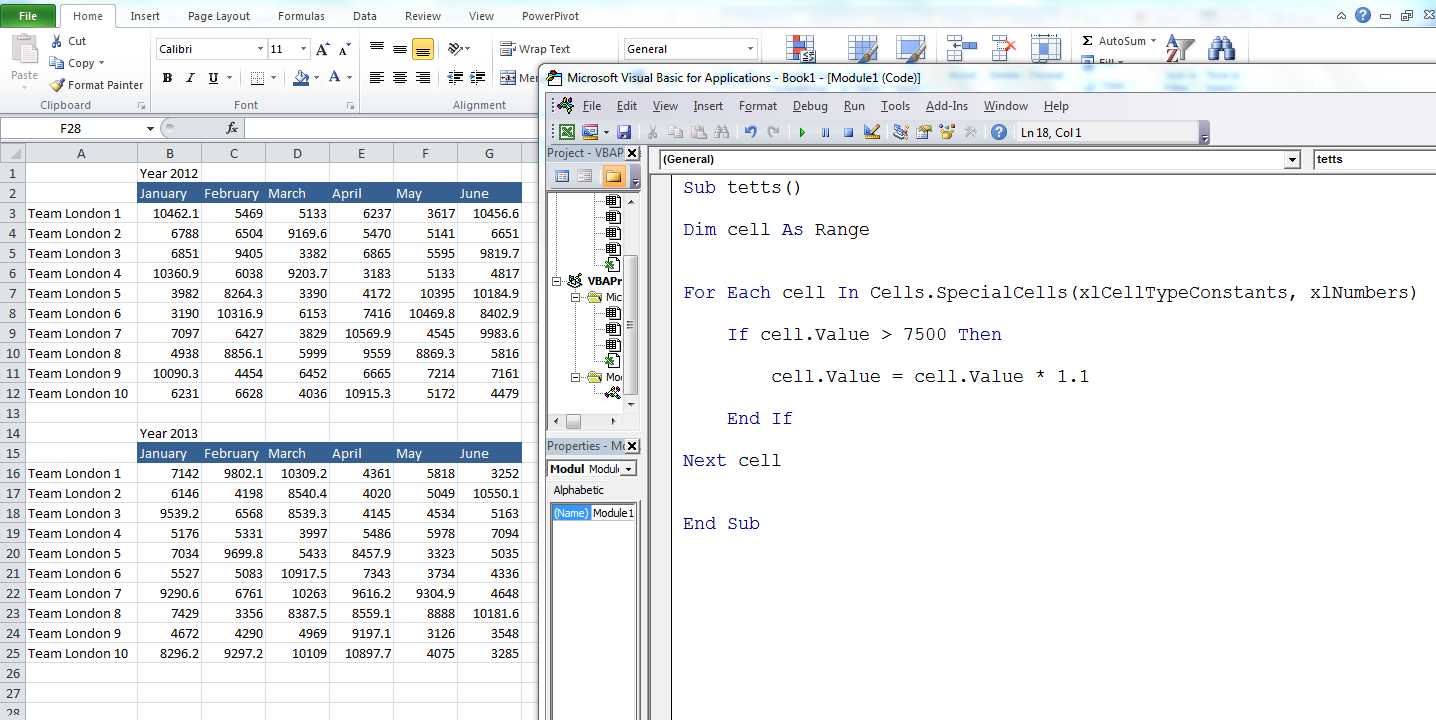1436x720 pixels.
Task: Switch to PowerPivot tab in Excel ribbon
Action: pos(551,16)
